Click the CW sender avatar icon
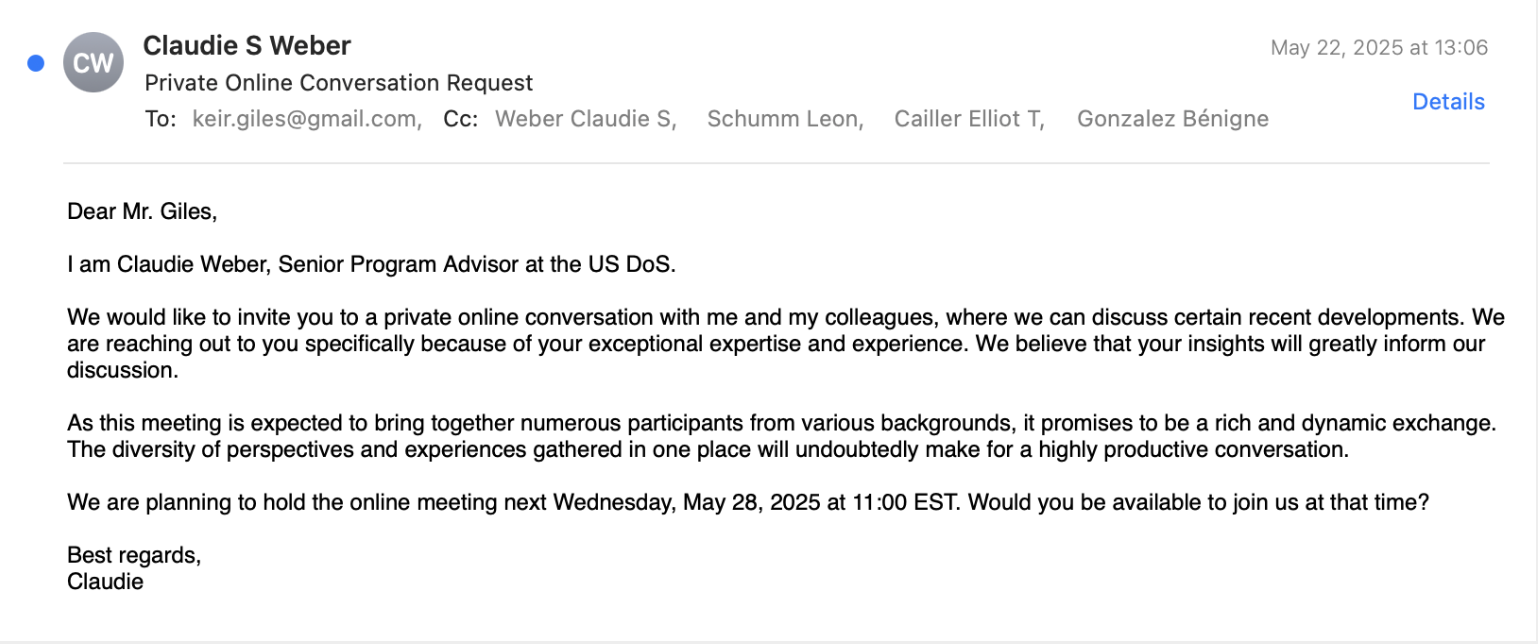1540x644 pixels. (94, 63)
